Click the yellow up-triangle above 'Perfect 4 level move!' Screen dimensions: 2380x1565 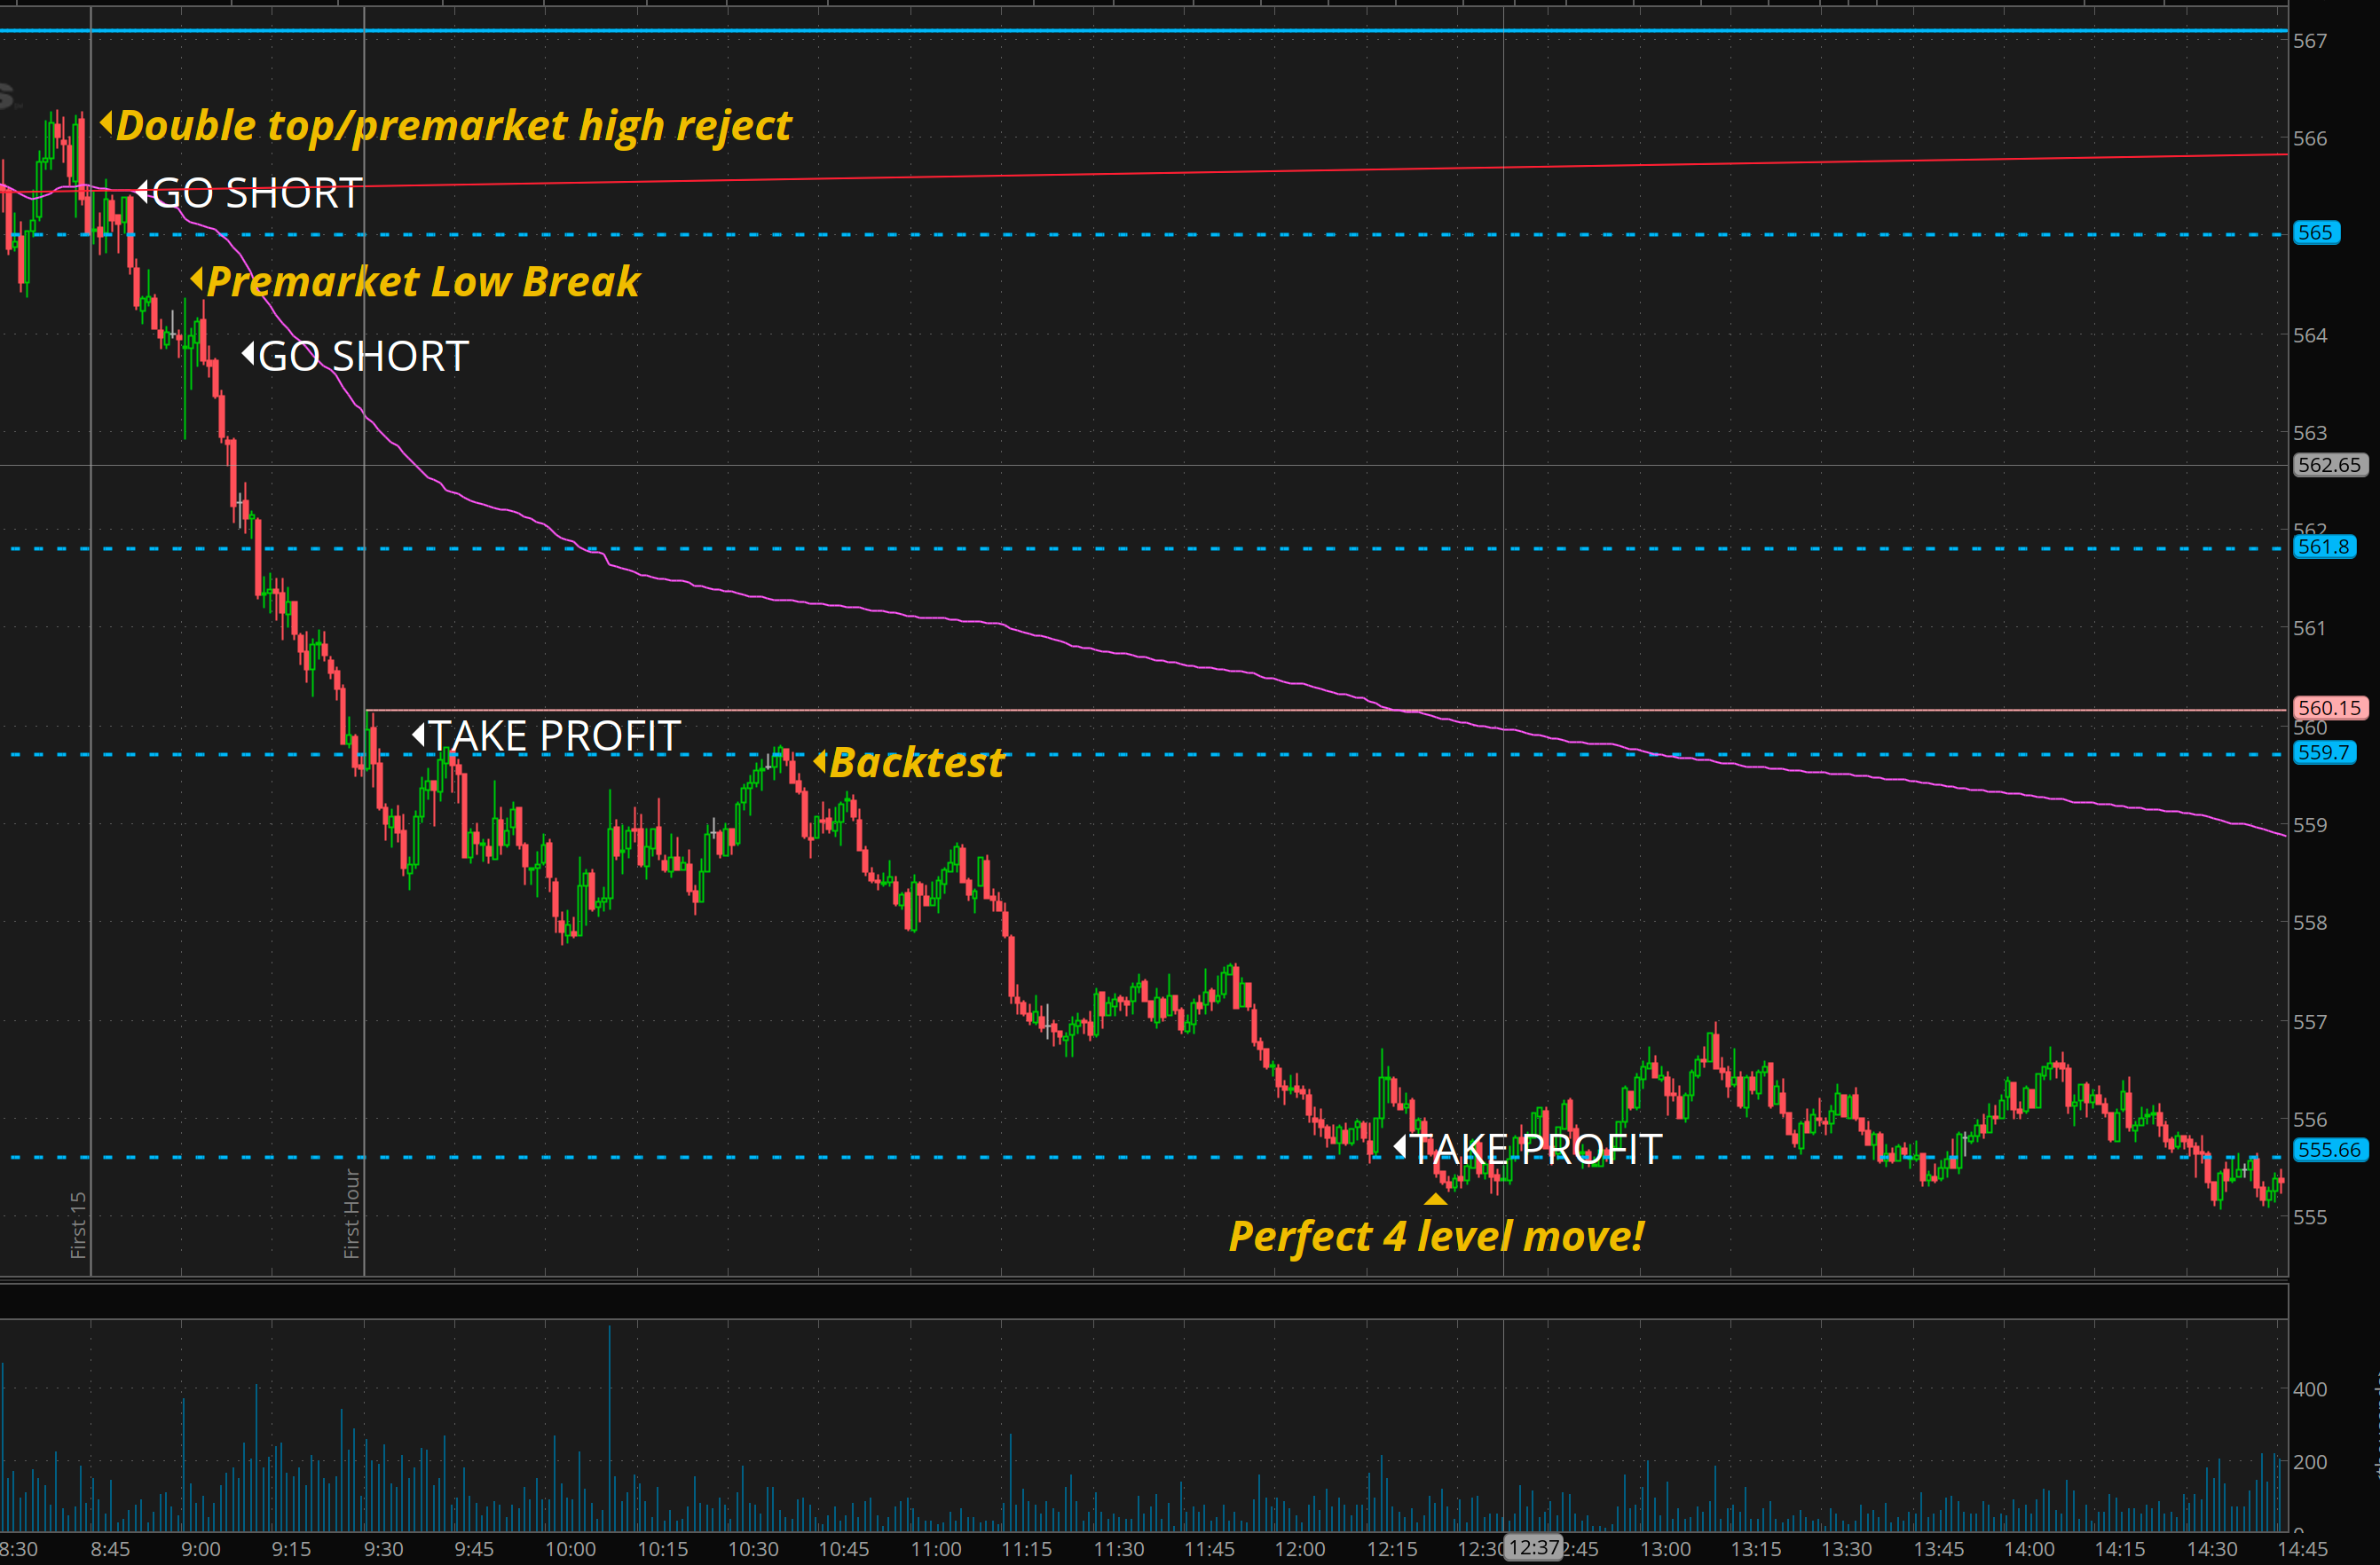click(x=1435, y=1199)
